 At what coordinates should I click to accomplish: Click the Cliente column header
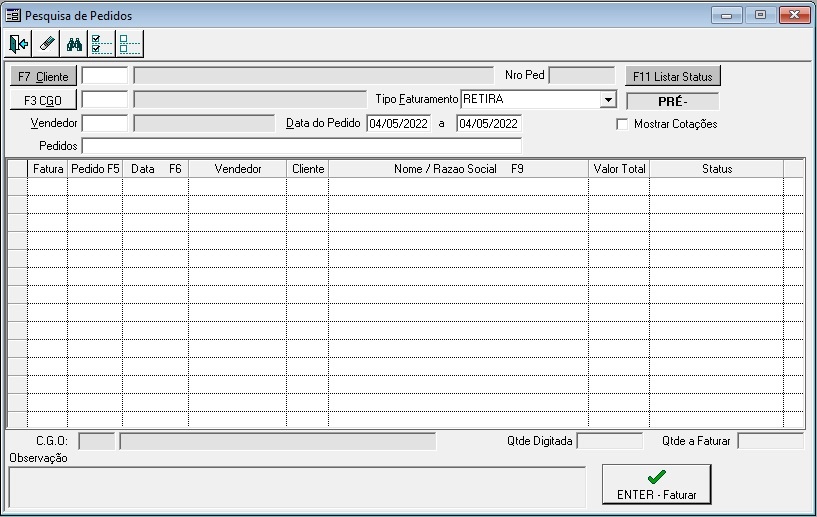click(307, 169)
